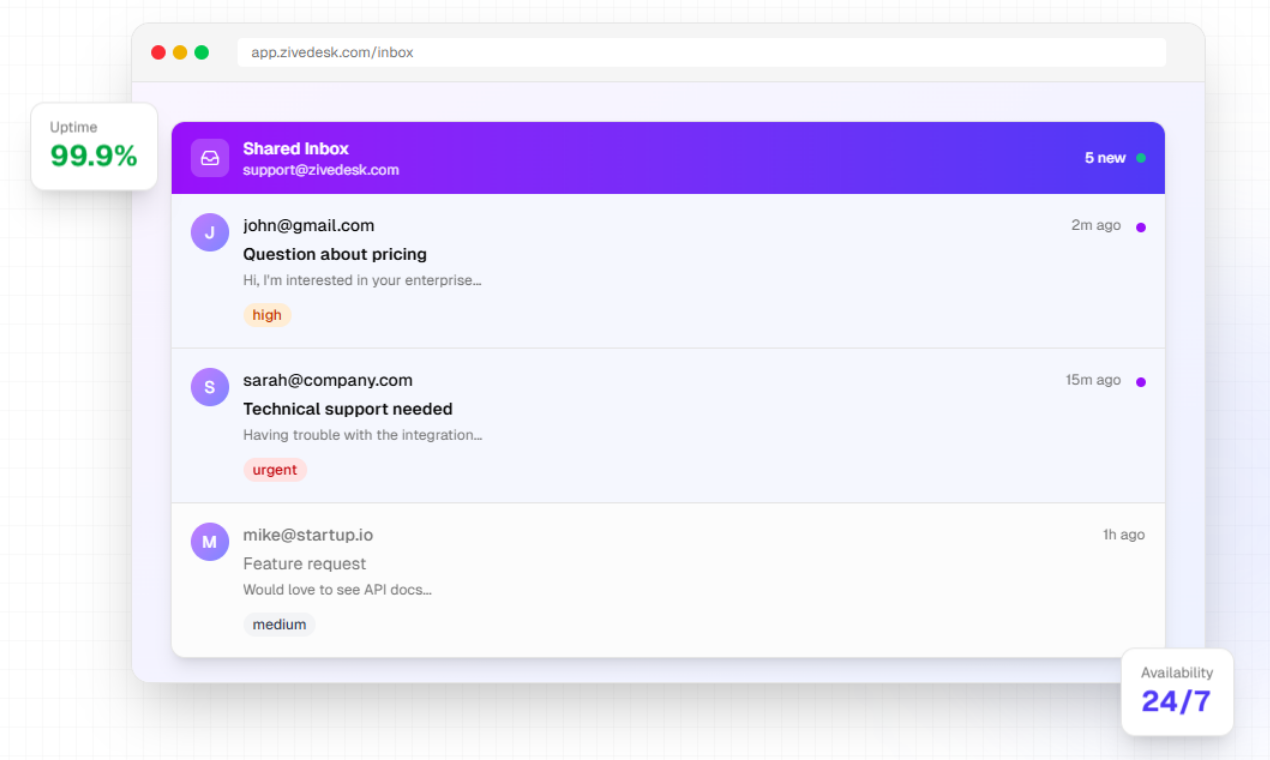Click the '5 new' message counter
1270x760 pixels.
pyautogui.click(x=1106, y=157)
